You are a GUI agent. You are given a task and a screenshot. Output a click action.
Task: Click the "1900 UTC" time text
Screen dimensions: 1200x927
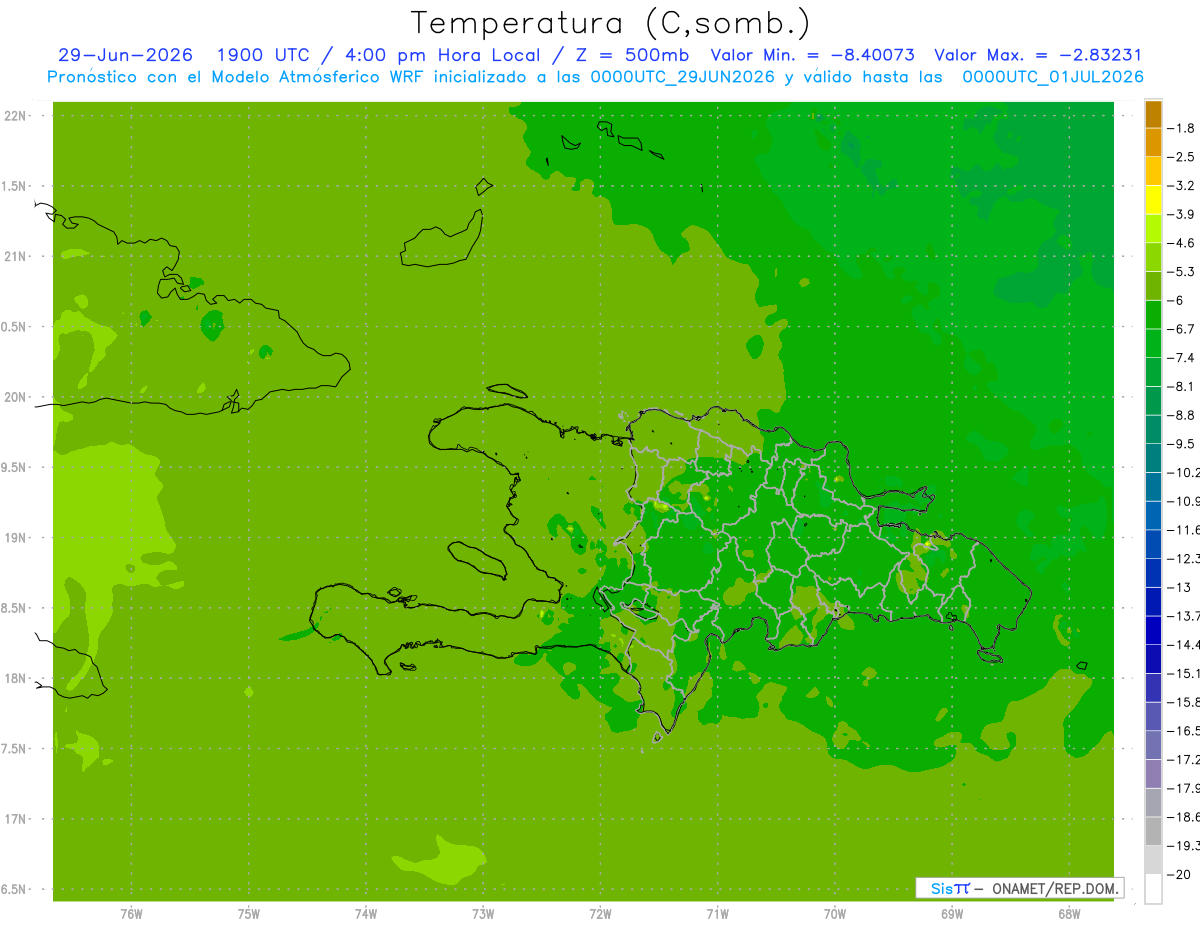262,55
